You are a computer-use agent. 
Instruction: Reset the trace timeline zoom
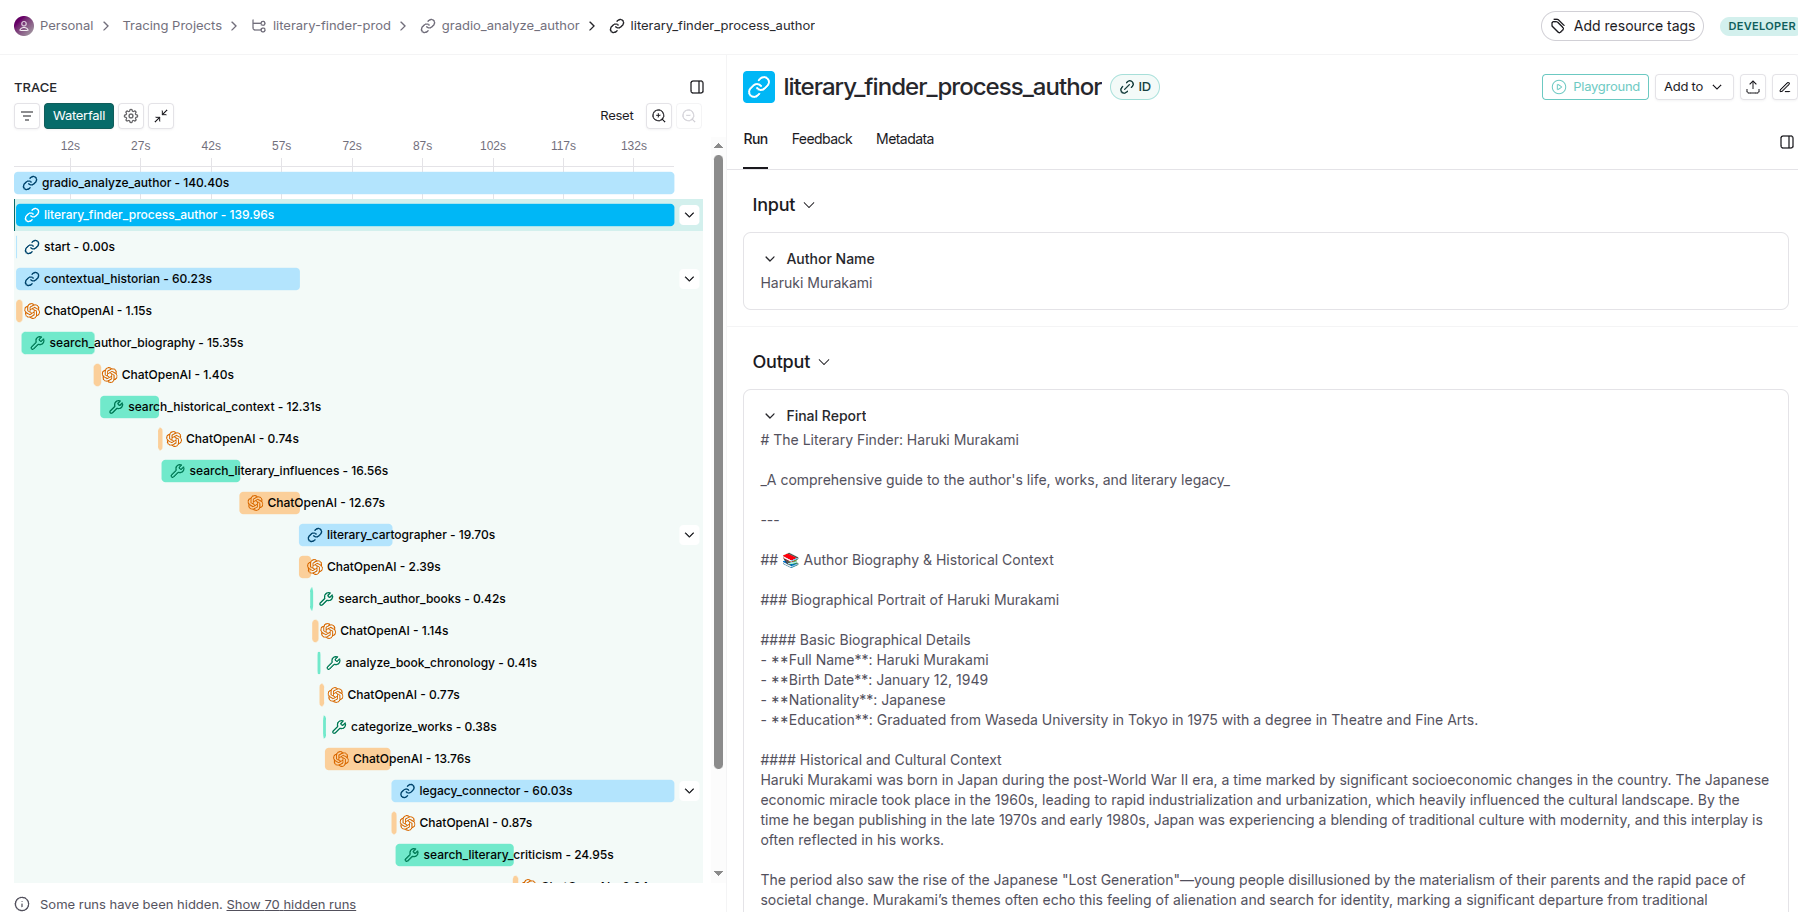click(x=617, y=116)
